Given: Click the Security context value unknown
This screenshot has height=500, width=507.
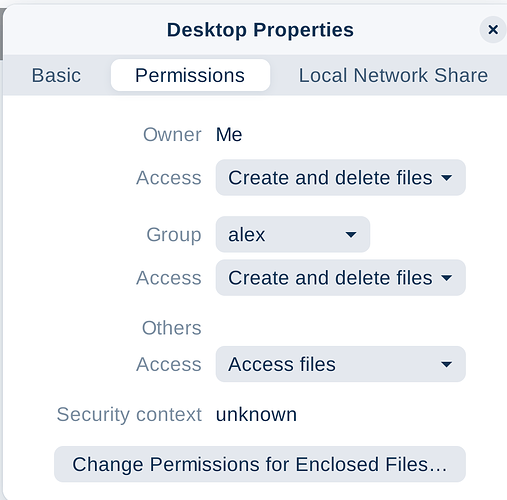Looking at the screenshot, I should tap(256, 414).
